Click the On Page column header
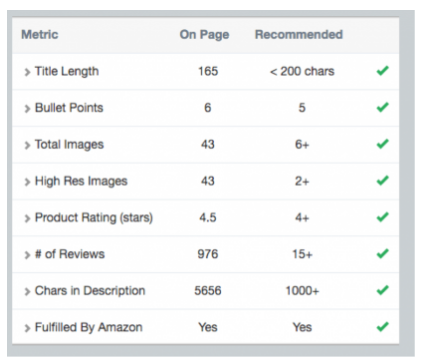Image resolution: width=422 pixels, height=363 pixels. coord(204,35)
